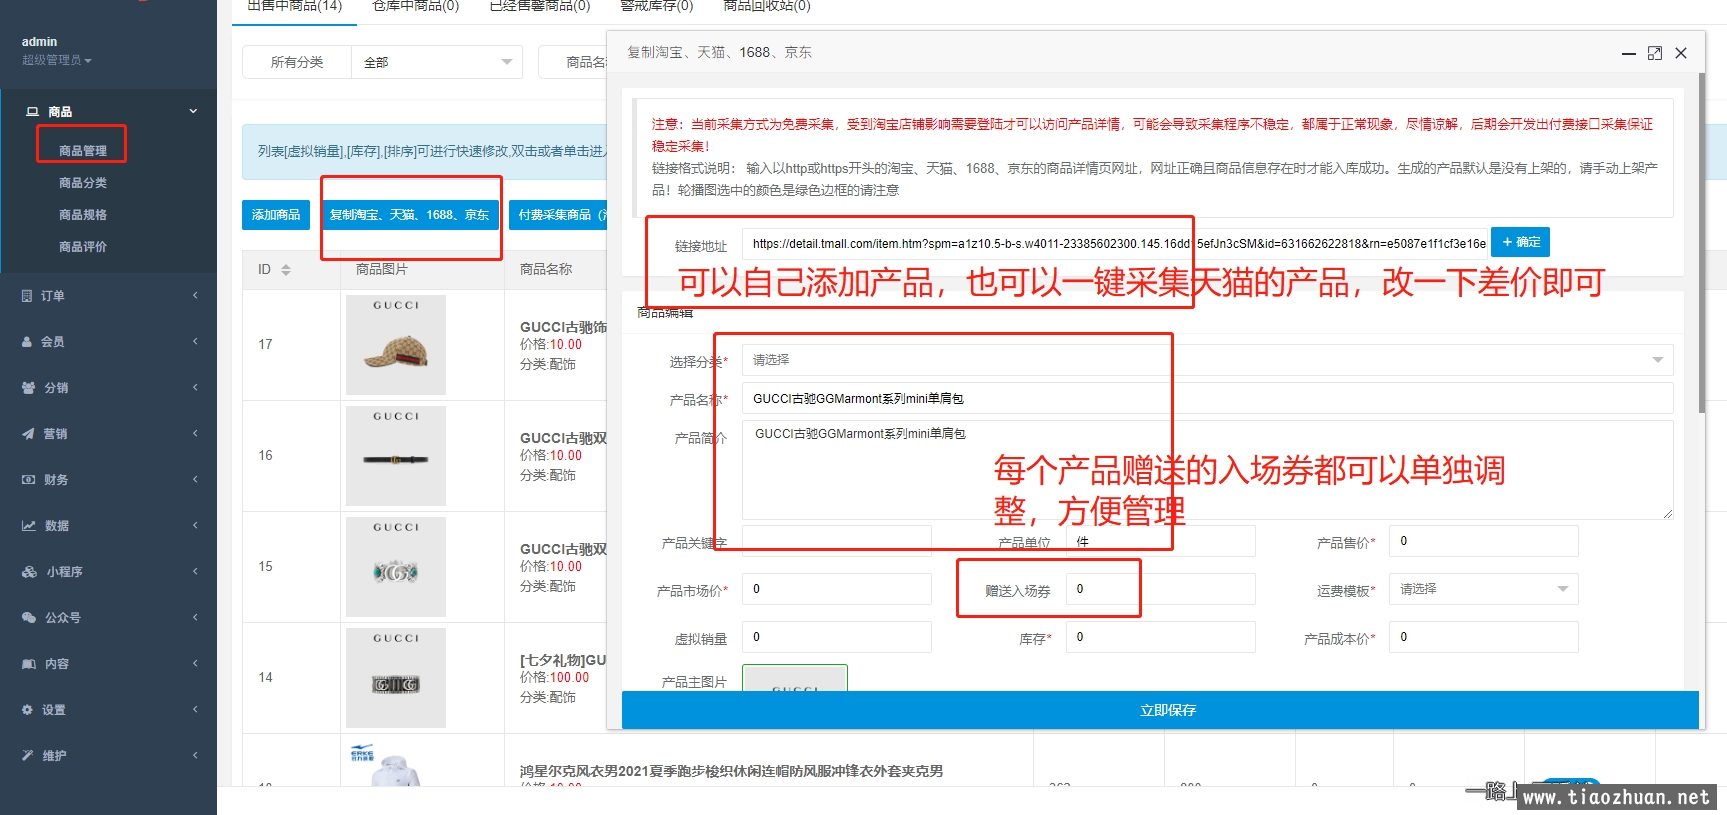The image size is (1727, 815).
Task: Open the 运费模板 dropdown
Action: pyautogui.click(x=1482, y=589)
